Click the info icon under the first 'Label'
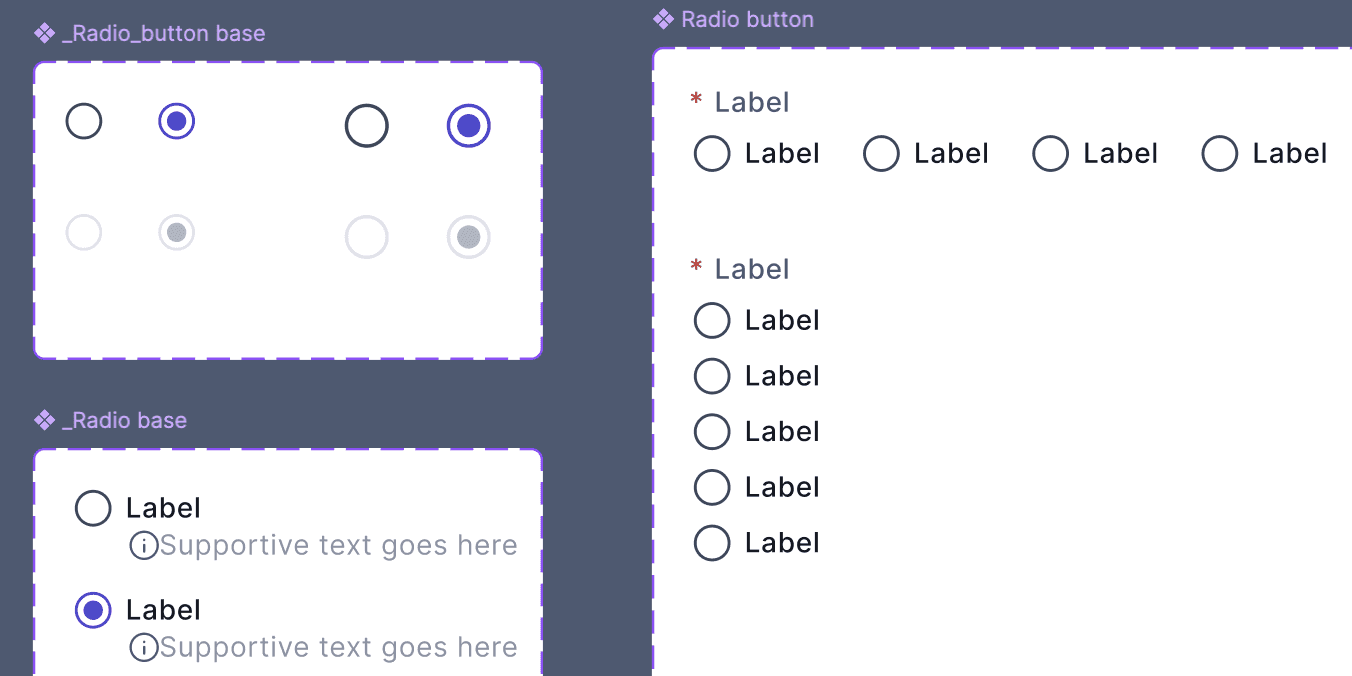This screenshot has height=676, width=1352. click(x=145, y=545)
